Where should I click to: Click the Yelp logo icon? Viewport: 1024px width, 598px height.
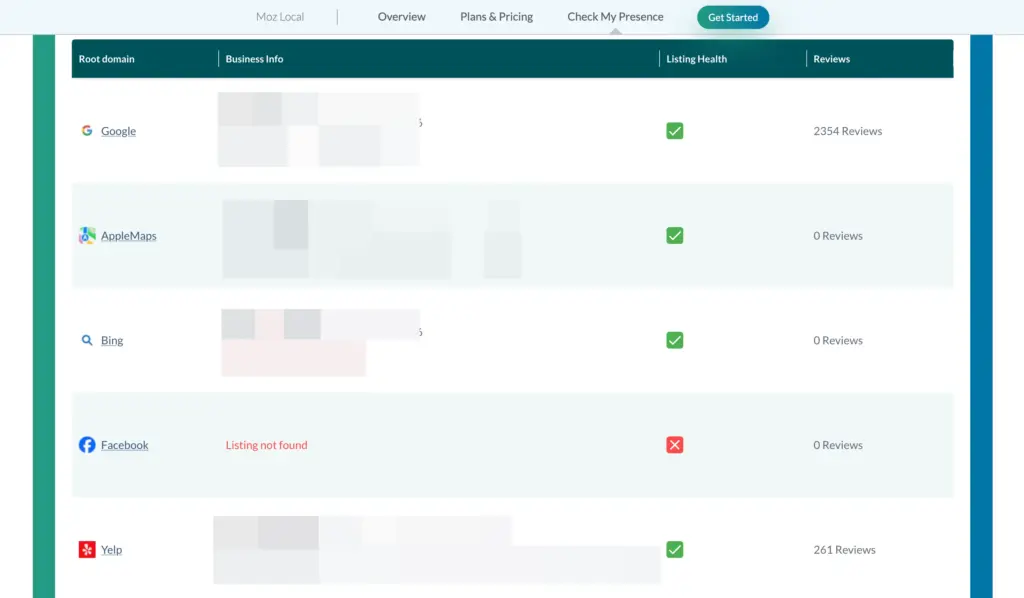click(x=87, y=550)
